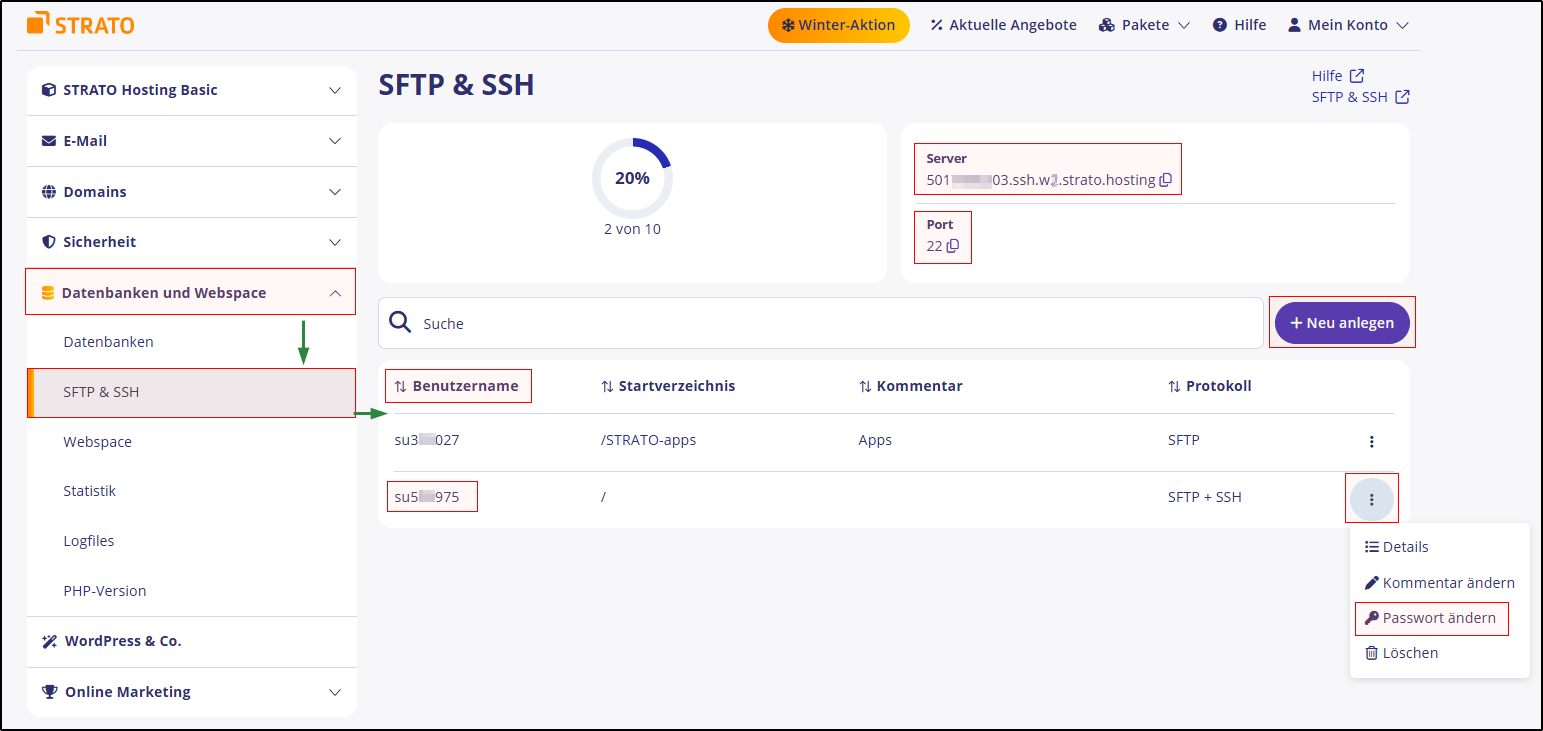Open the three-dot menu for SFTP + SSH row

[1372, 499]
